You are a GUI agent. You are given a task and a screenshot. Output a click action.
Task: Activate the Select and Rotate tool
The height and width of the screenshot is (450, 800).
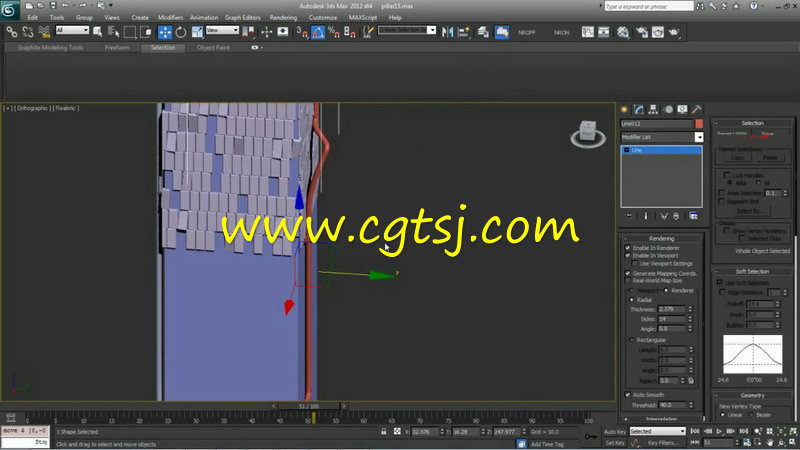tap(181, 32)
